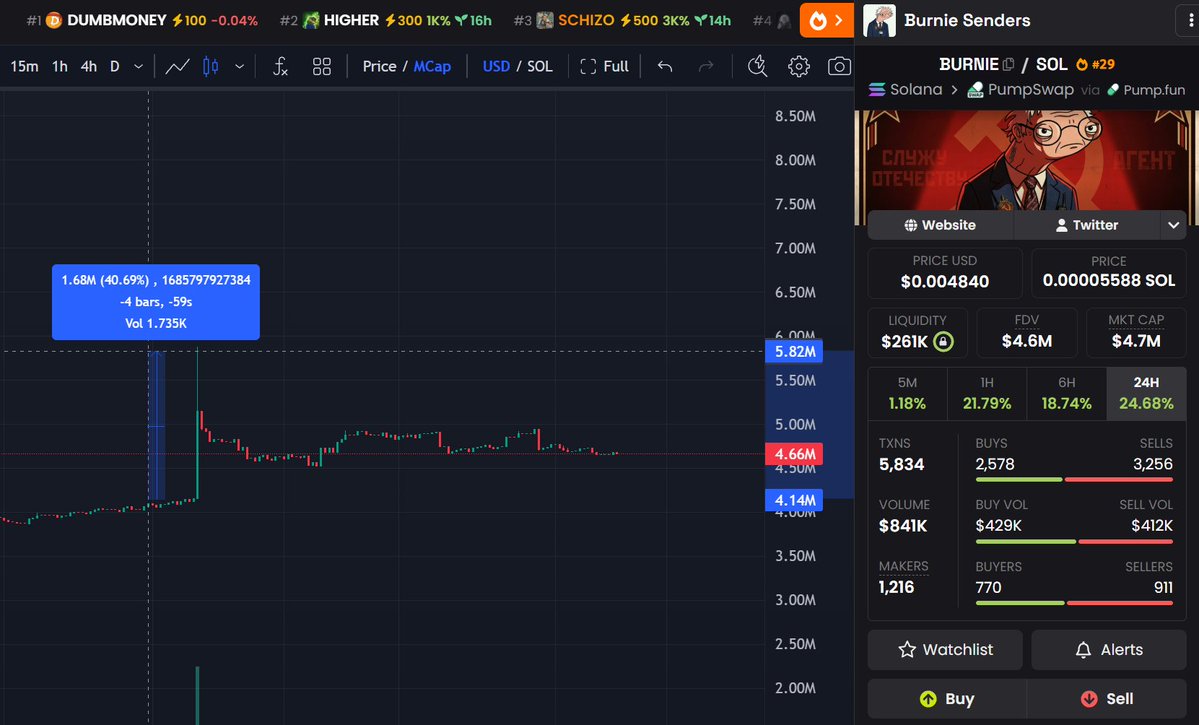
Task: Open chart settings gear
Action: [x=798, y=67]
